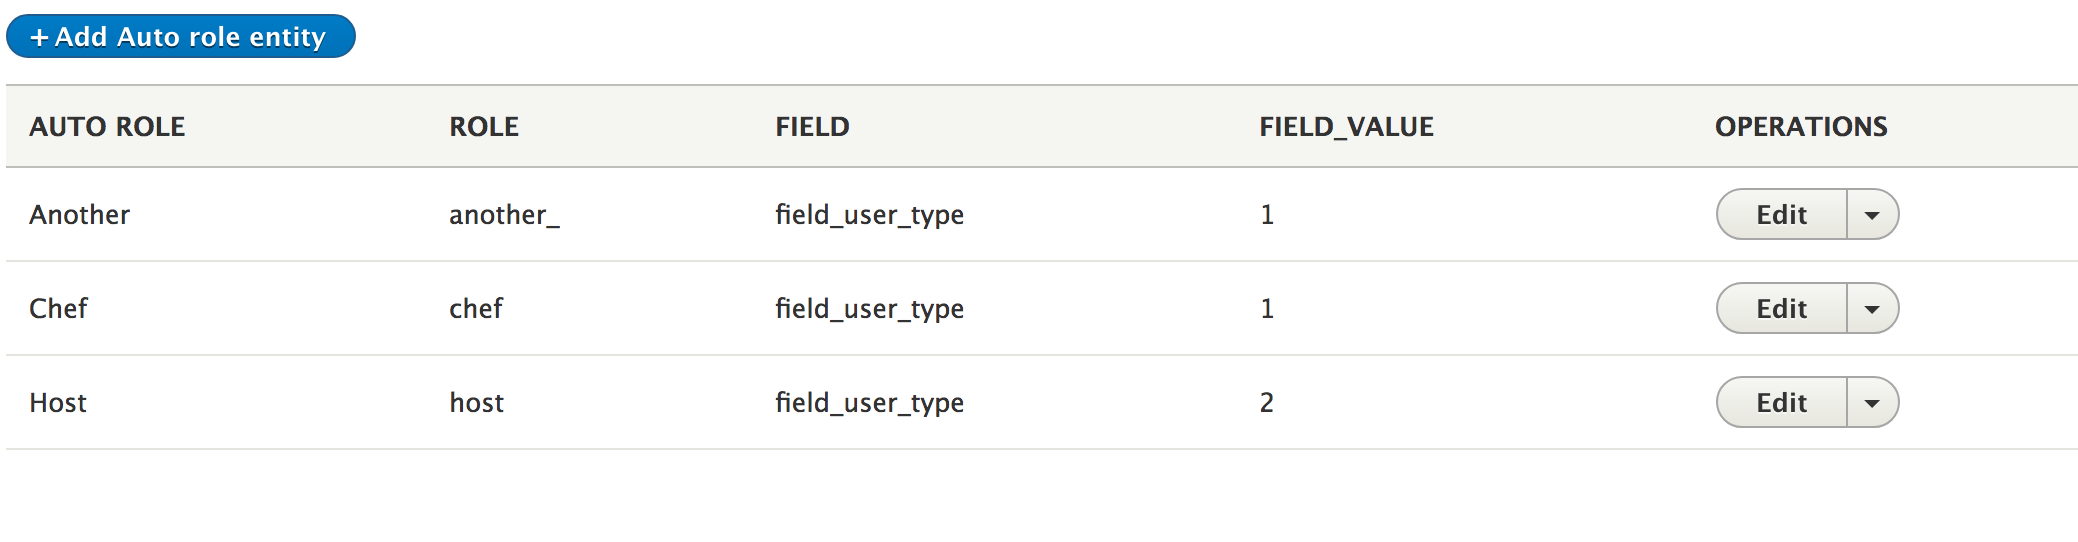
Task: Expand operations dropdown for Another row
Action: 1872,214
